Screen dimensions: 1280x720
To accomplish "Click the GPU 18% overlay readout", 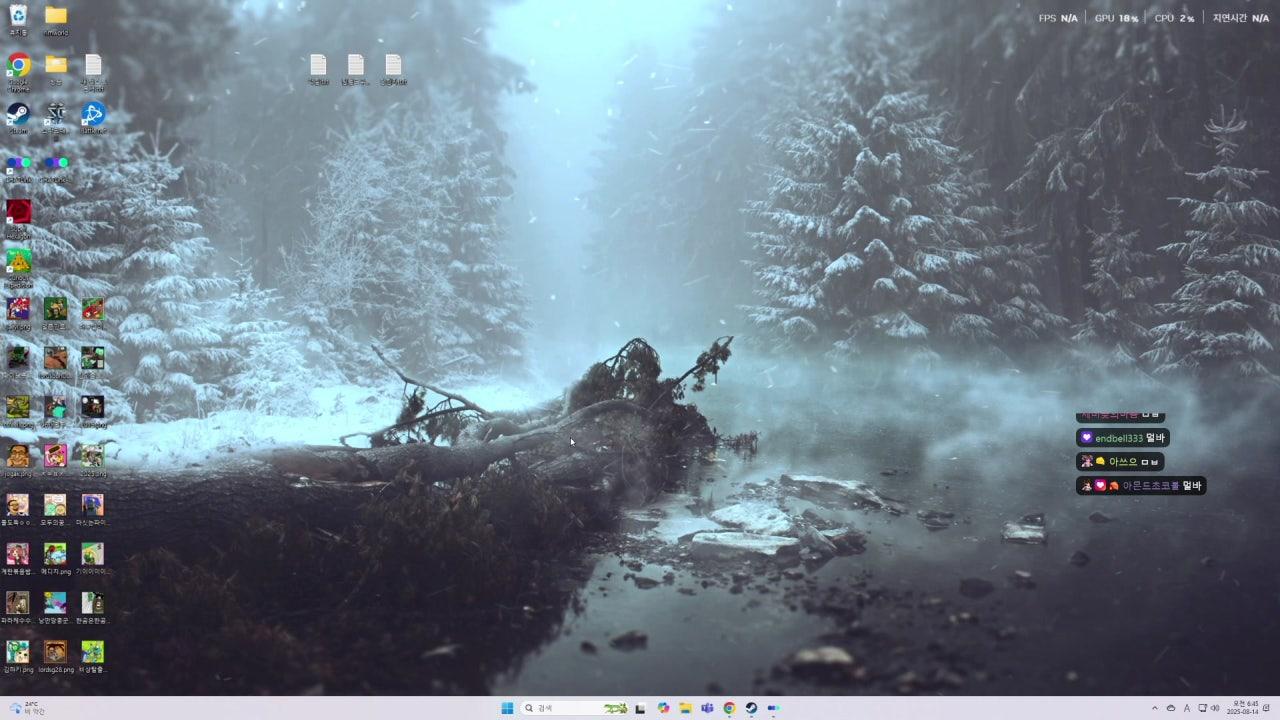I will pos(1116,18).
